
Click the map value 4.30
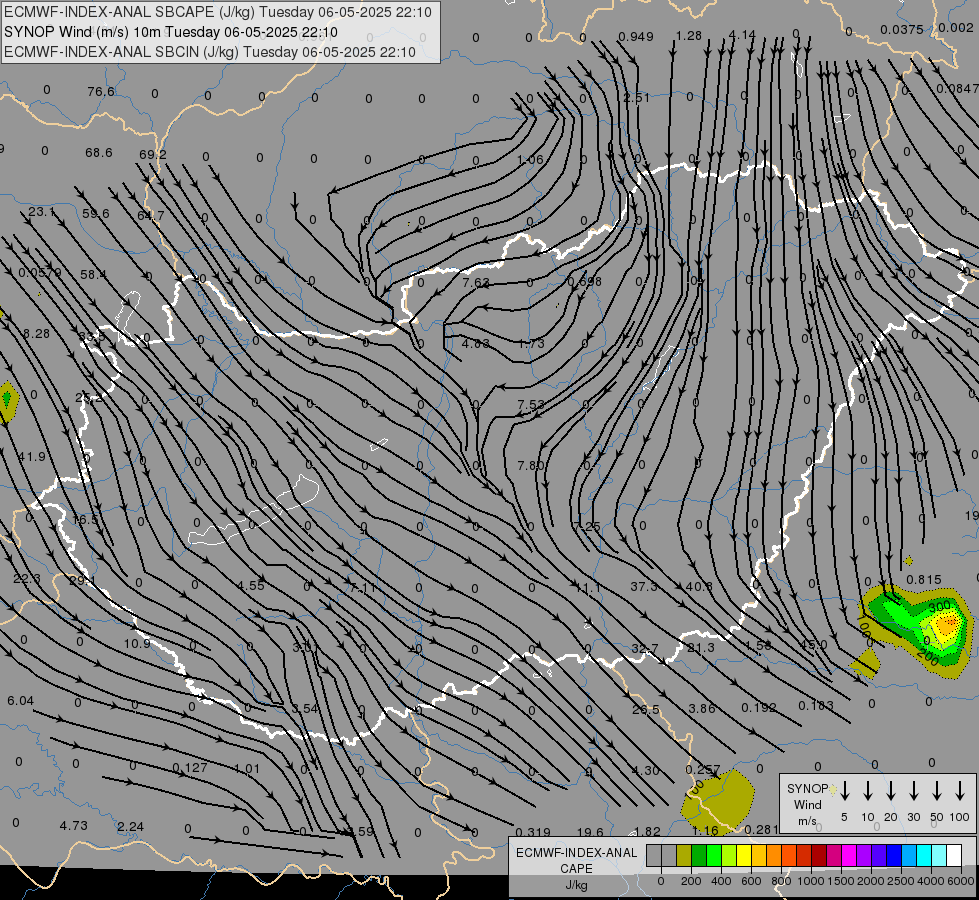point(645,771)
